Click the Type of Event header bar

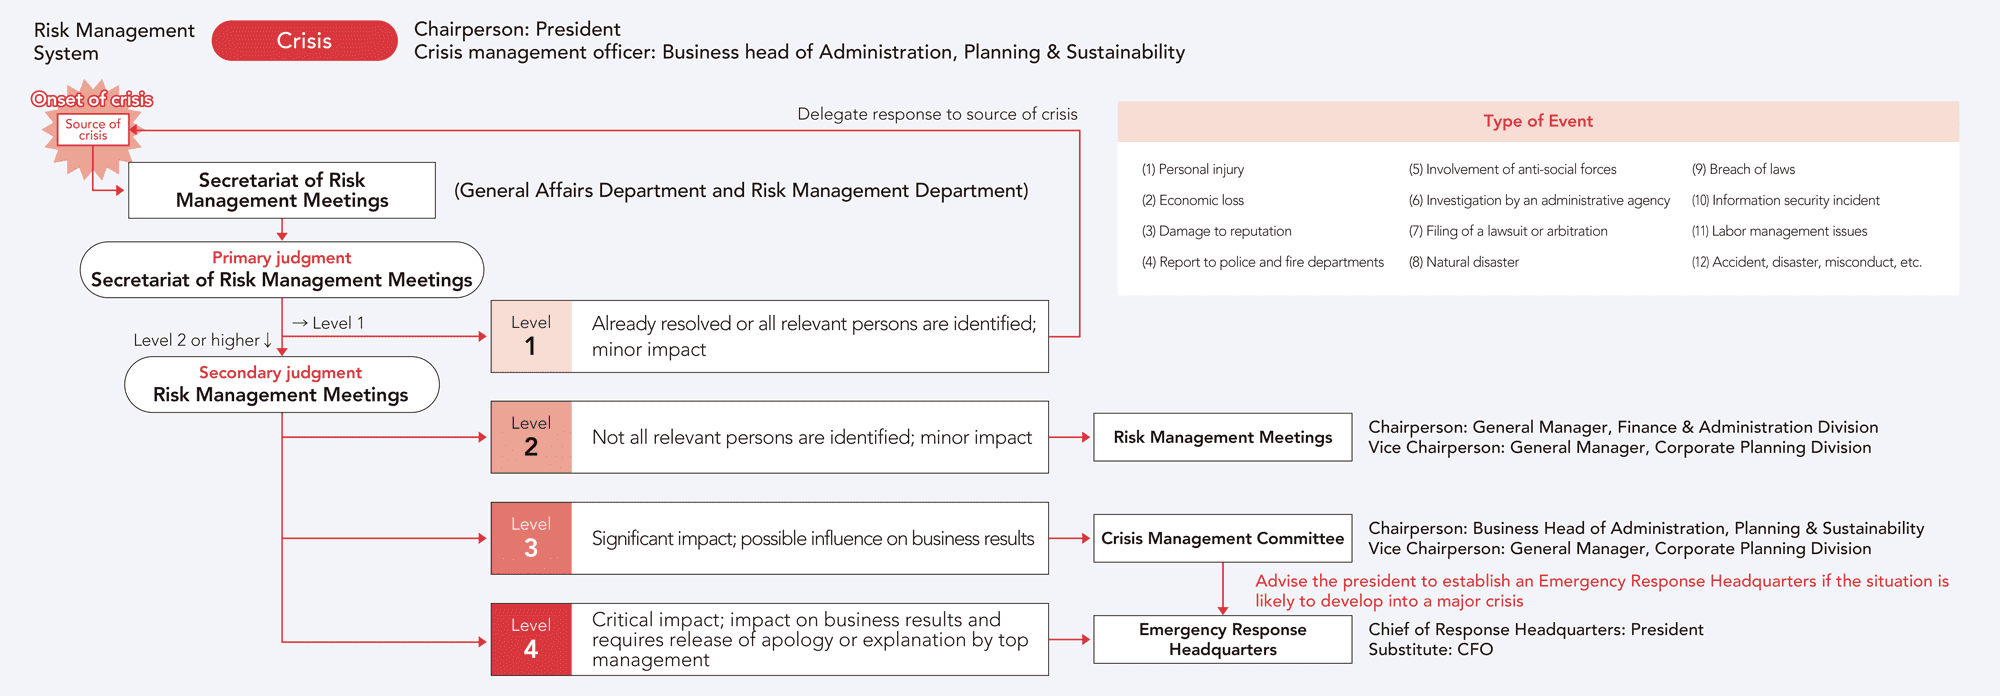click(1538, 121)
